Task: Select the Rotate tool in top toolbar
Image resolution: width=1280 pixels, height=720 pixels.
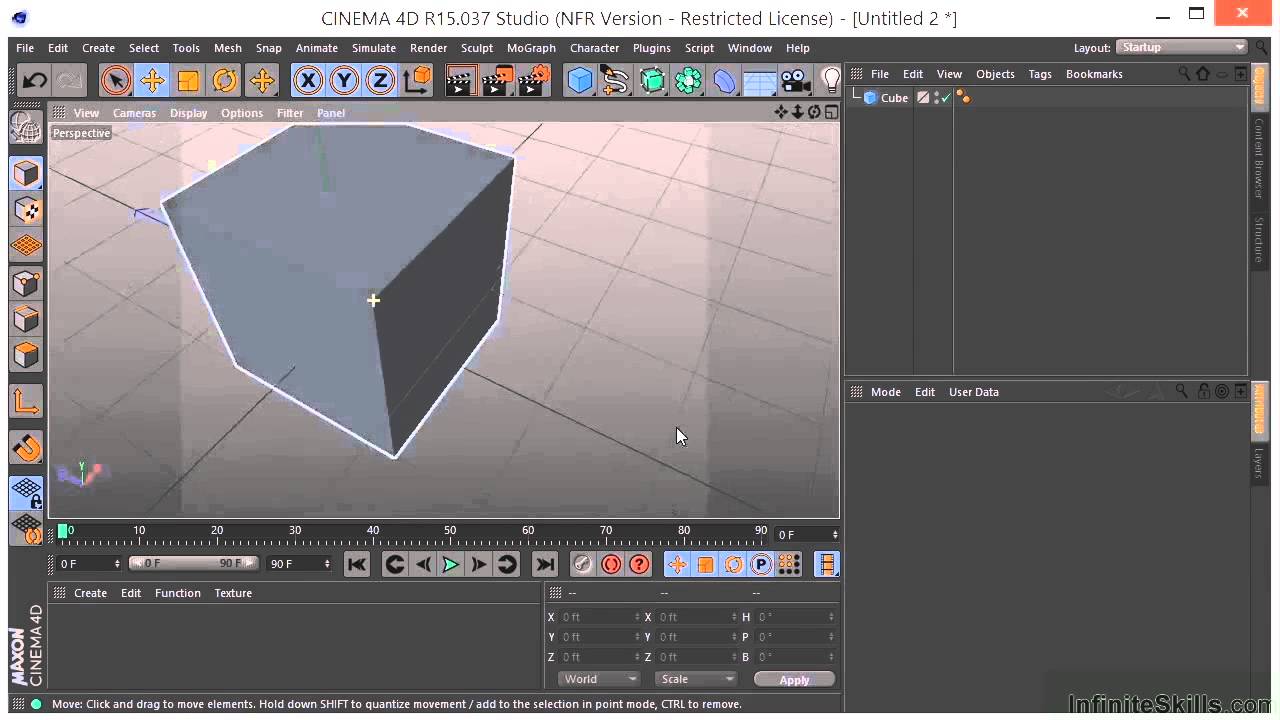Action: tap(225, 80)
